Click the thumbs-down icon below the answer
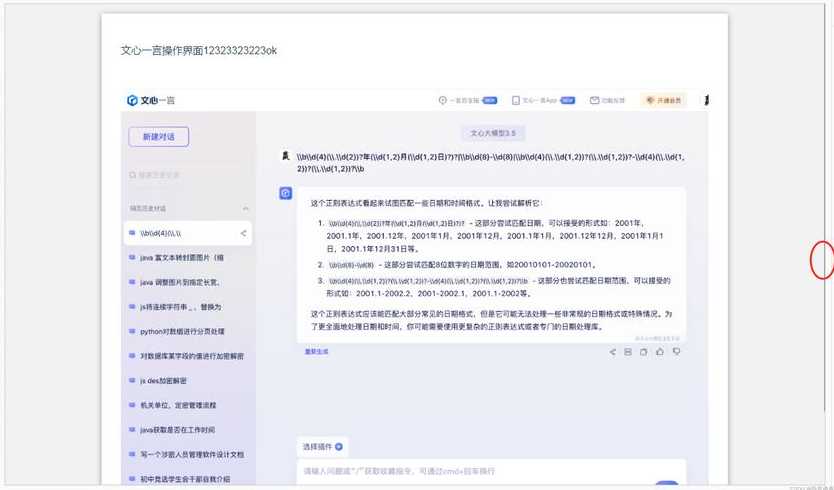 tap(677, 352)
